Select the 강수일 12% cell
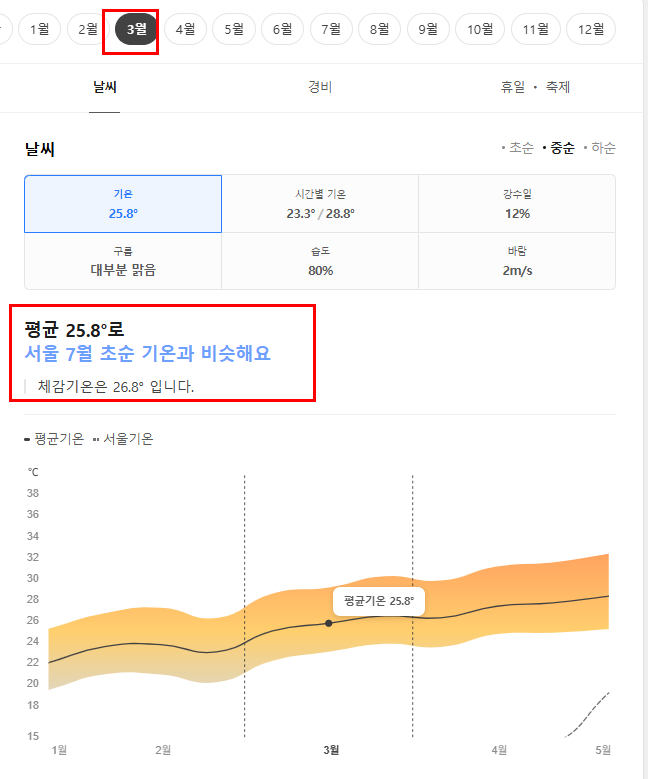This screenshot has width=648, height=779. pyautogui.click(x=517, y=204)
